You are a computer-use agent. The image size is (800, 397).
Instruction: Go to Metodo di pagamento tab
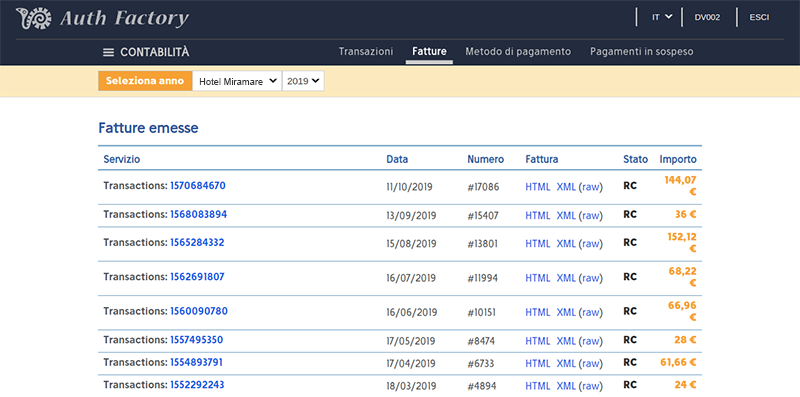tap(518, 52)
